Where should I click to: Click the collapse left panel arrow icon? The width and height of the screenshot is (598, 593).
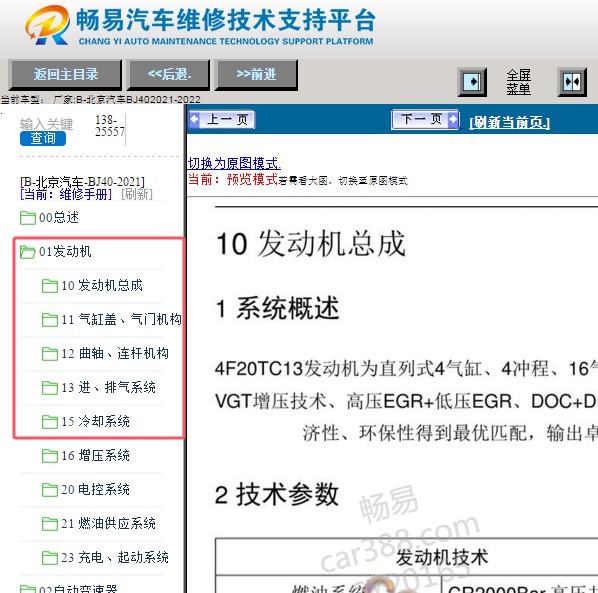tap(472, 82)
